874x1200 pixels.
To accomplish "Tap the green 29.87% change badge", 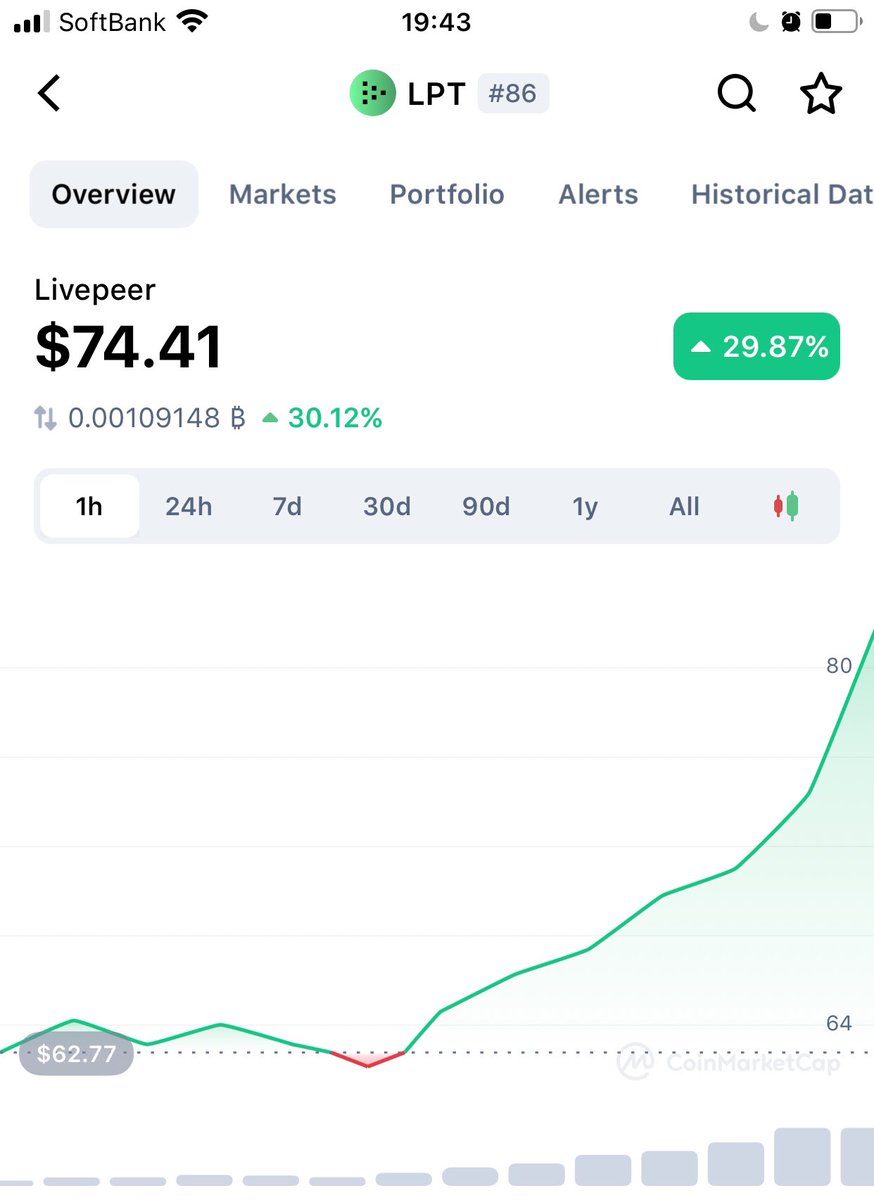I will [757, 346].
